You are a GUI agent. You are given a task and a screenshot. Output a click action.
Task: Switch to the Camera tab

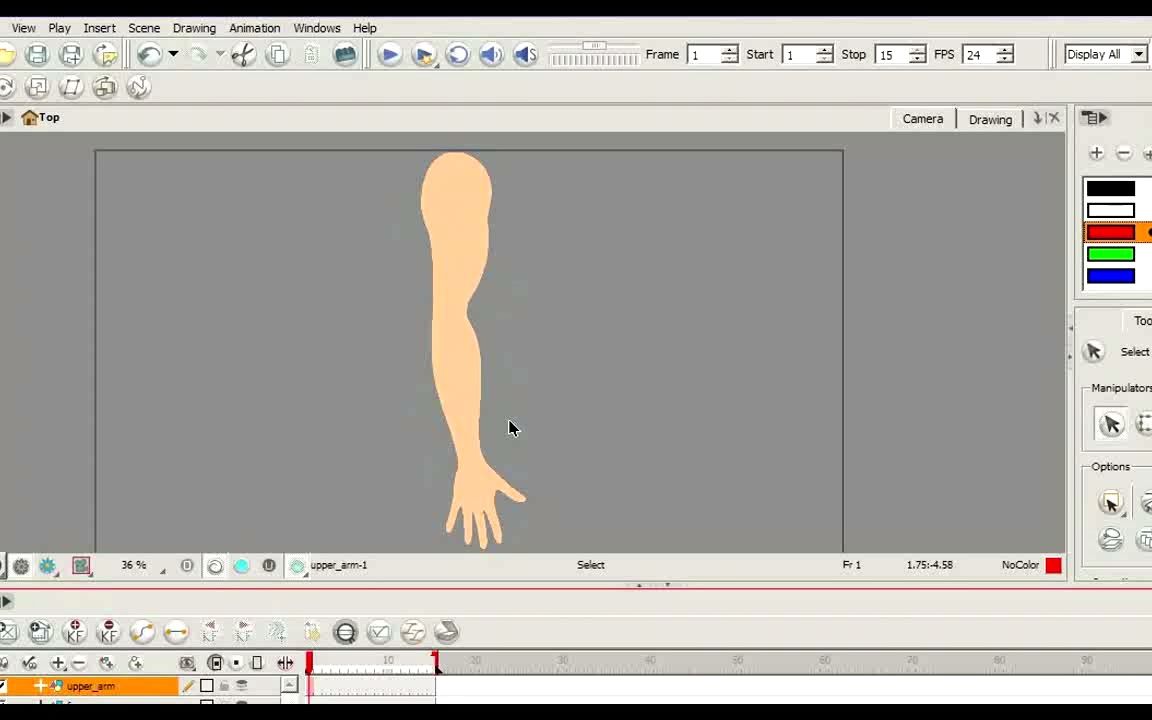click(x=922, y=119)
